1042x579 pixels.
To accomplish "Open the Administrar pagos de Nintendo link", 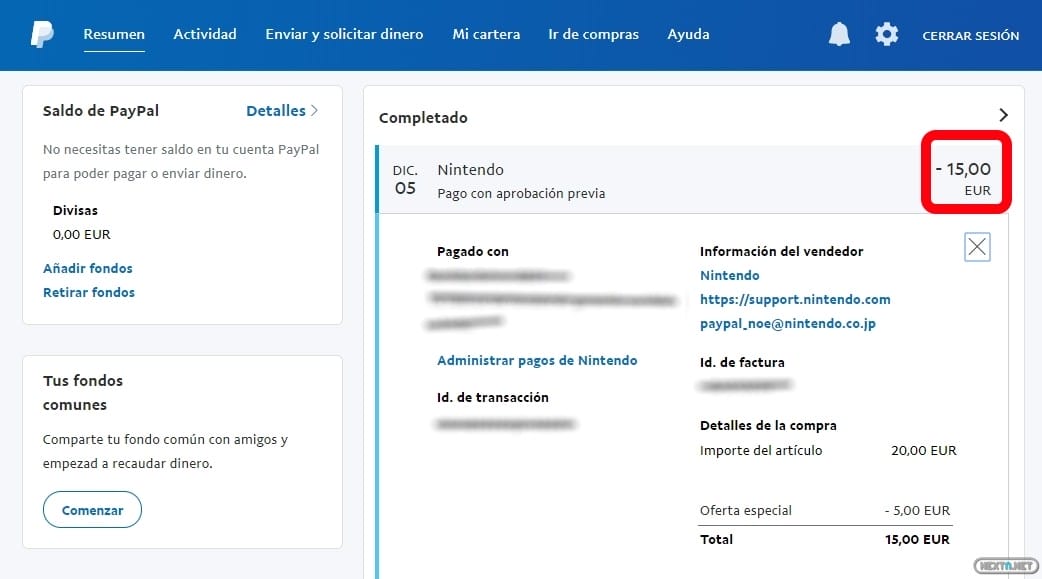I will click(x=537, y=360).
